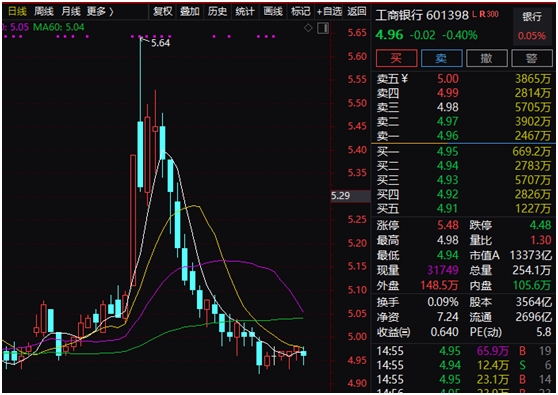This screenshot has height=395, width=558.
Task: Select the 卖四 ask price 4.99
Action: 448,93
